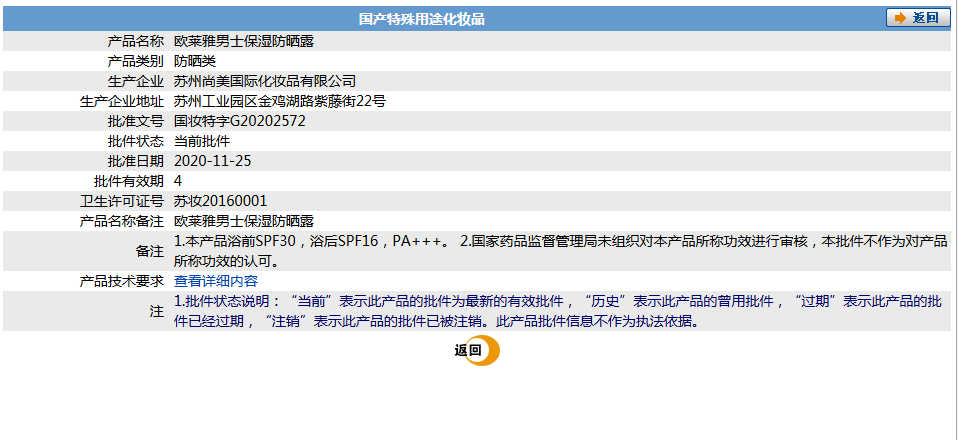Image resolution: width=958 pixels, height=440 pixels.
Task: Select manufacturer 苏州尚美国际化妆品有限公司
Action: (x=265, y=81)
